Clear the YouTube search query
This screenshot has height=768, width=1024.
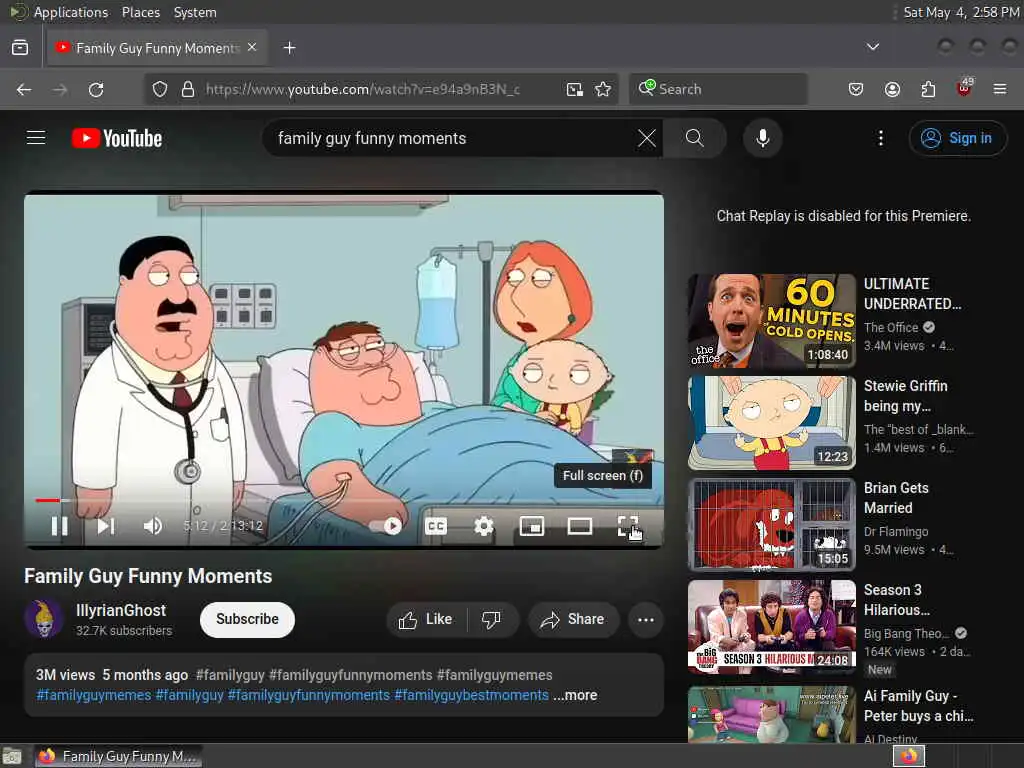click(x=647, y=138)
